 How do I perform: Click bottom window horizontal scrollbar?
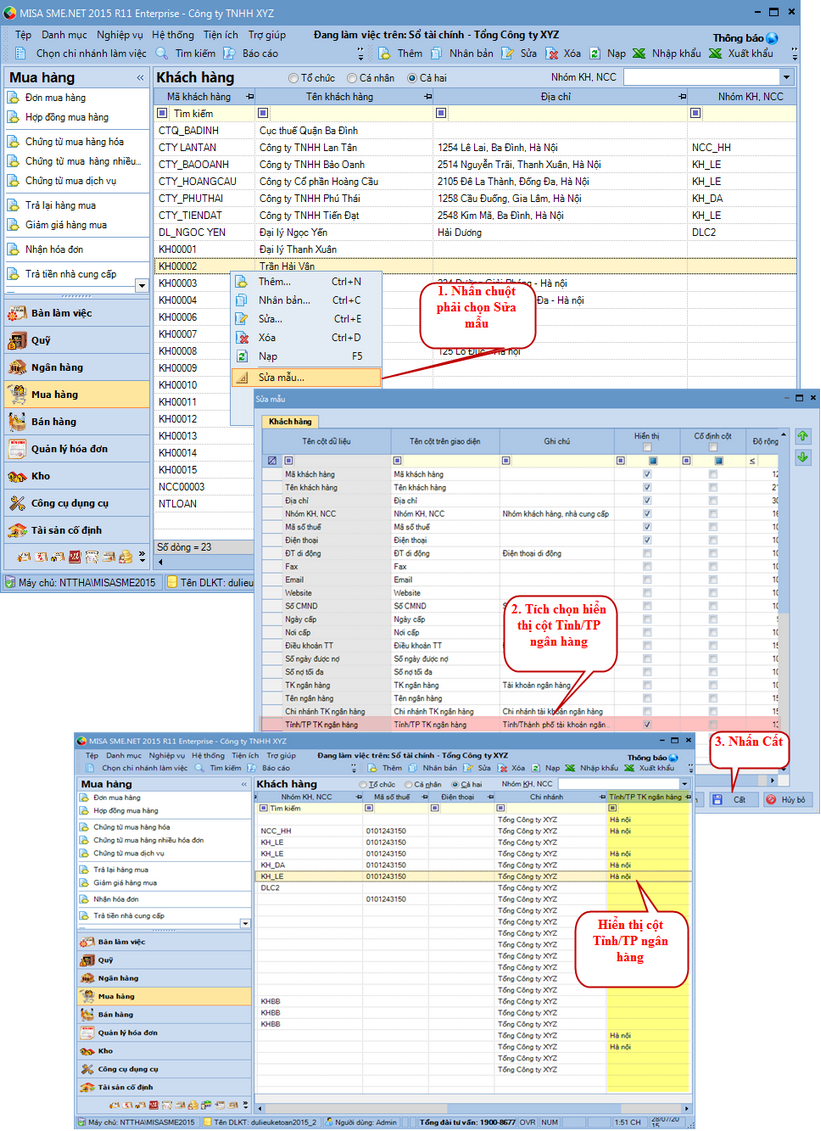[x=473, y=1108]
